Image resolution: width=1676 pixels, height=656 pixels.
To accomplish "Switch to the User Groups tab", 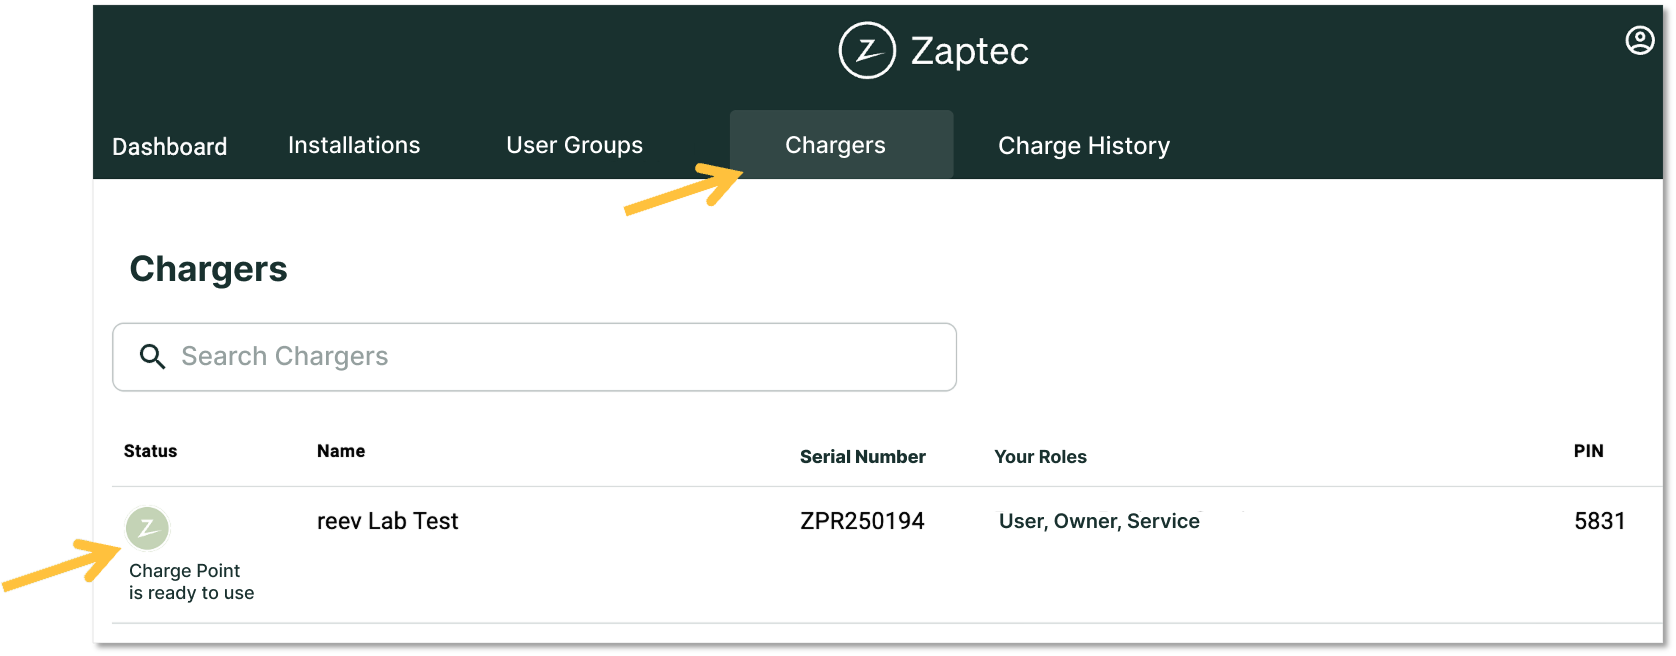I will (x=575, y=145).
